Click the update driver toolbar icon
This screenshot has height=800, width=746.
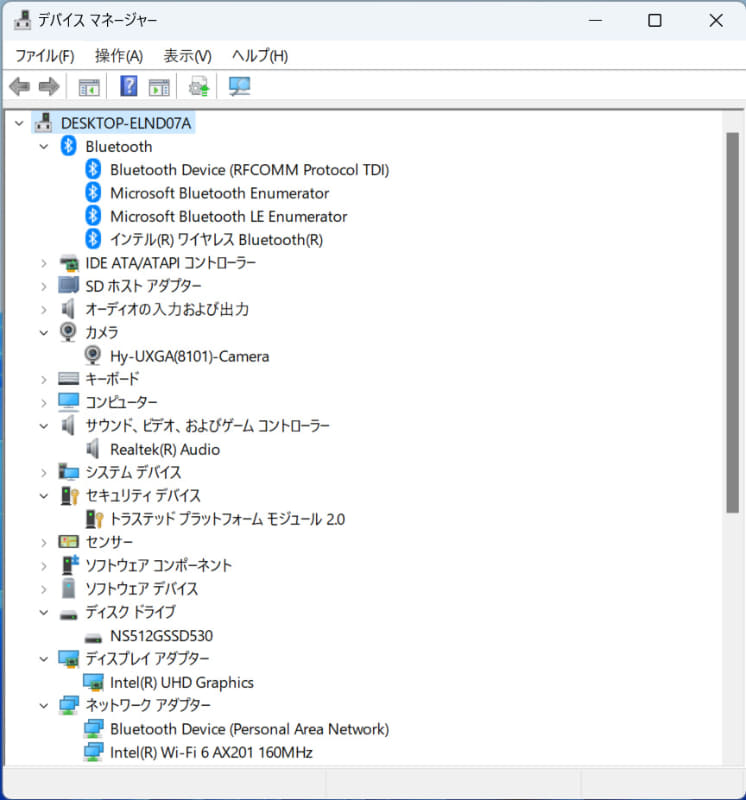198,86
